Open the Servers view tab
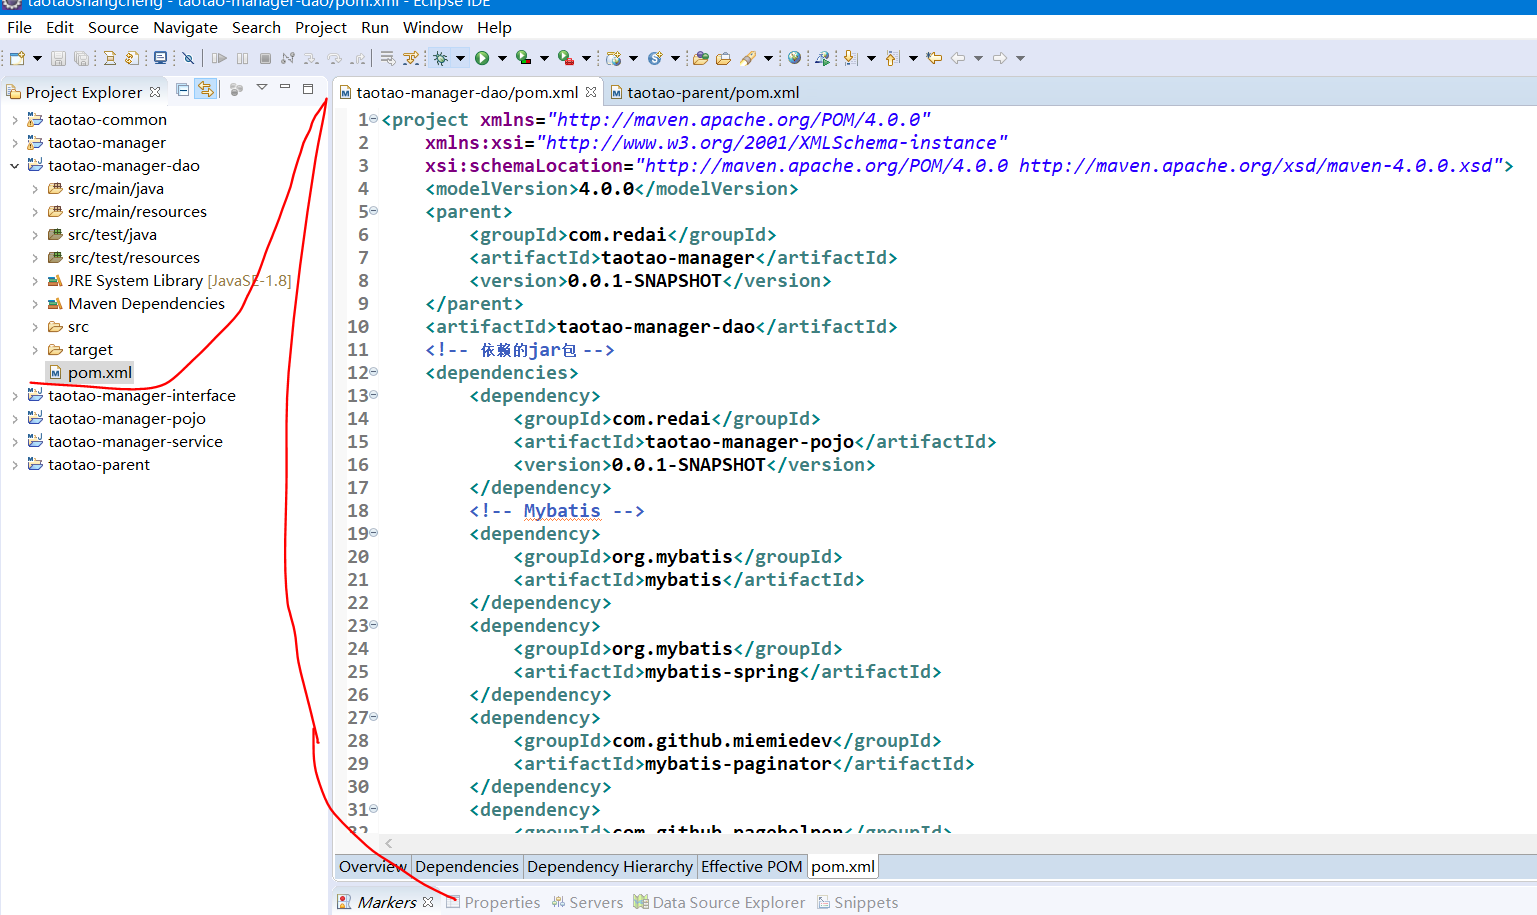 (x=587, y=902)
